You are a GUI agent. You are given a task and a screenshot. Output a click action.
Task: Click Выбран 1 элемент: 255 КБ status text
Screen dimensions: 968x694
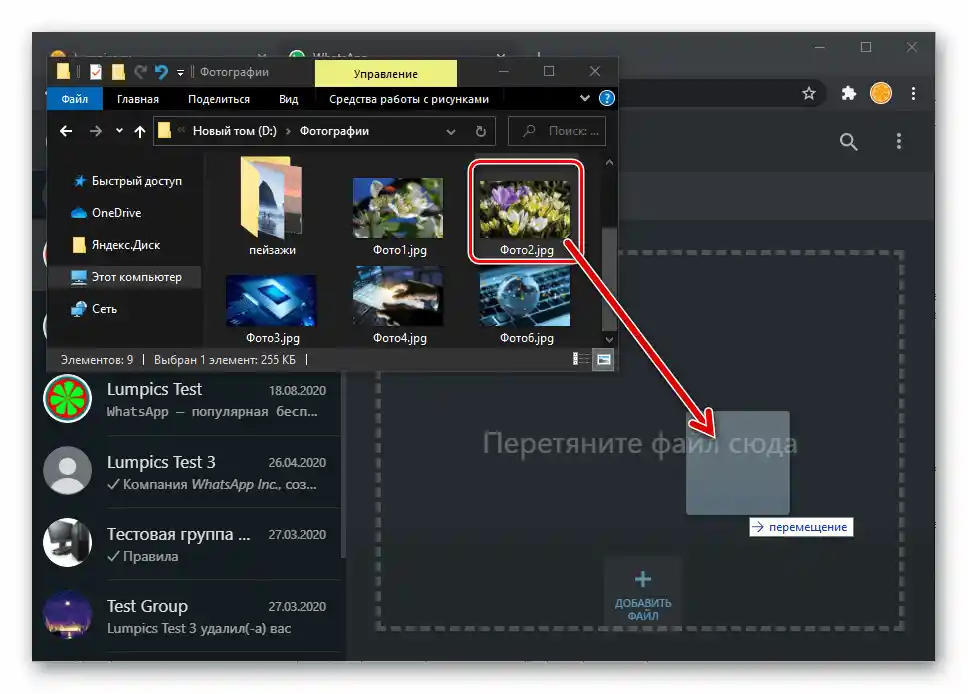(225, 359)
